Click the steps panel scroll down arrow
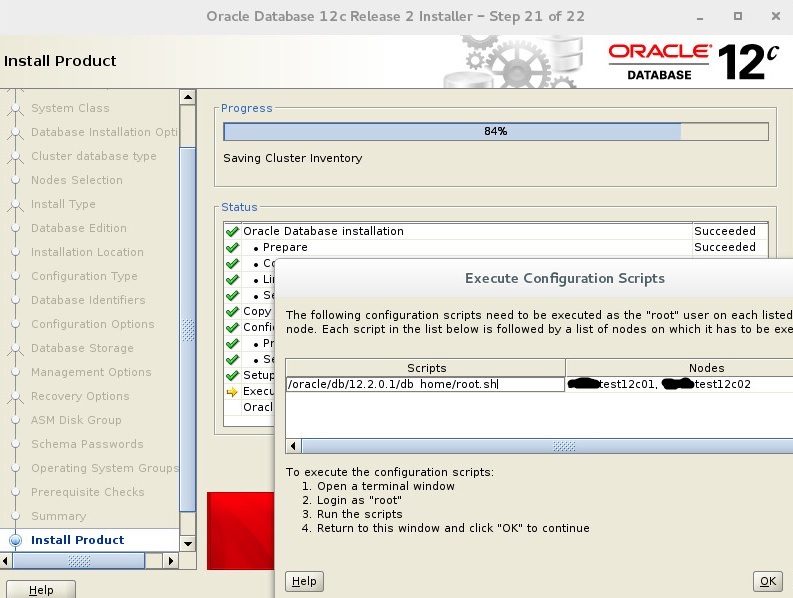The width and height of the screenshot is (793, 598). [x=188, y=544]
